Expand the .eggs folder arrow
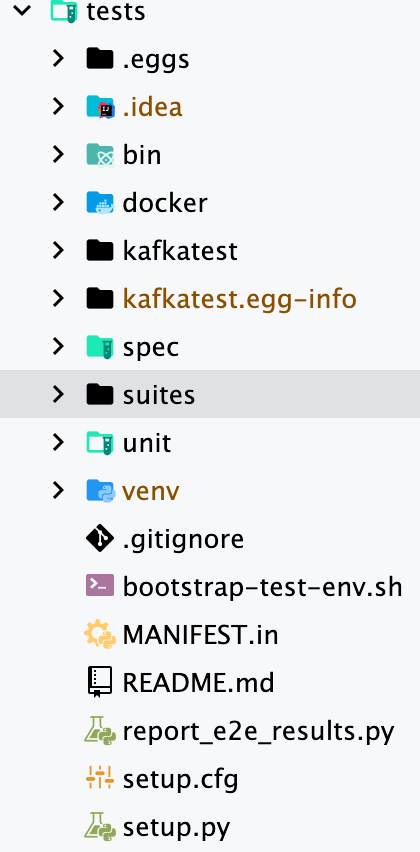Viewport: 420px width, 852px height. (x=58, y=58)
